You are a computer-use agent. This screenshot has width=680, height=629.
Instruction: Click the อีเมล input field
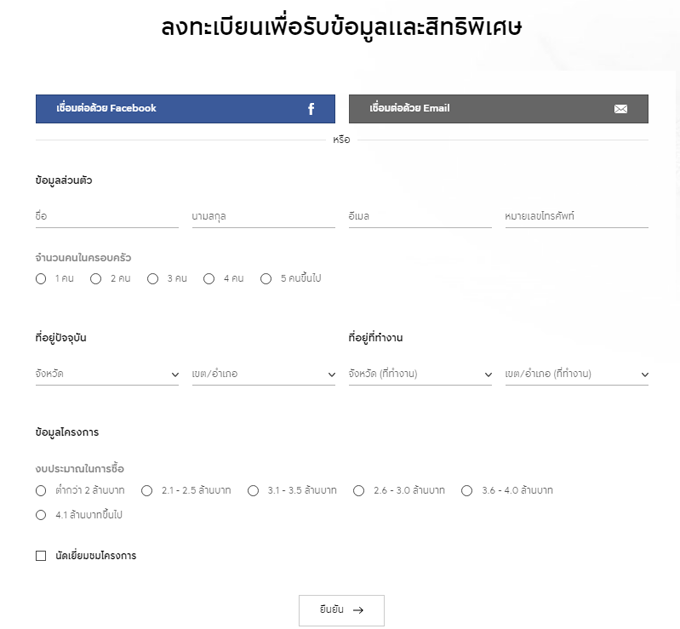(420, 216)
